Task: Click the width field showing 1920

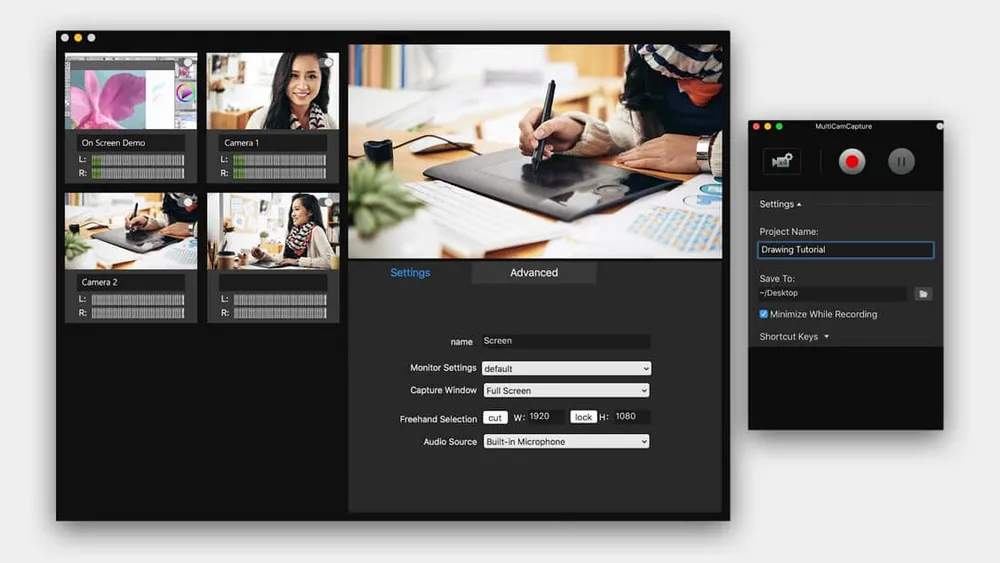Action: (546, 417)
